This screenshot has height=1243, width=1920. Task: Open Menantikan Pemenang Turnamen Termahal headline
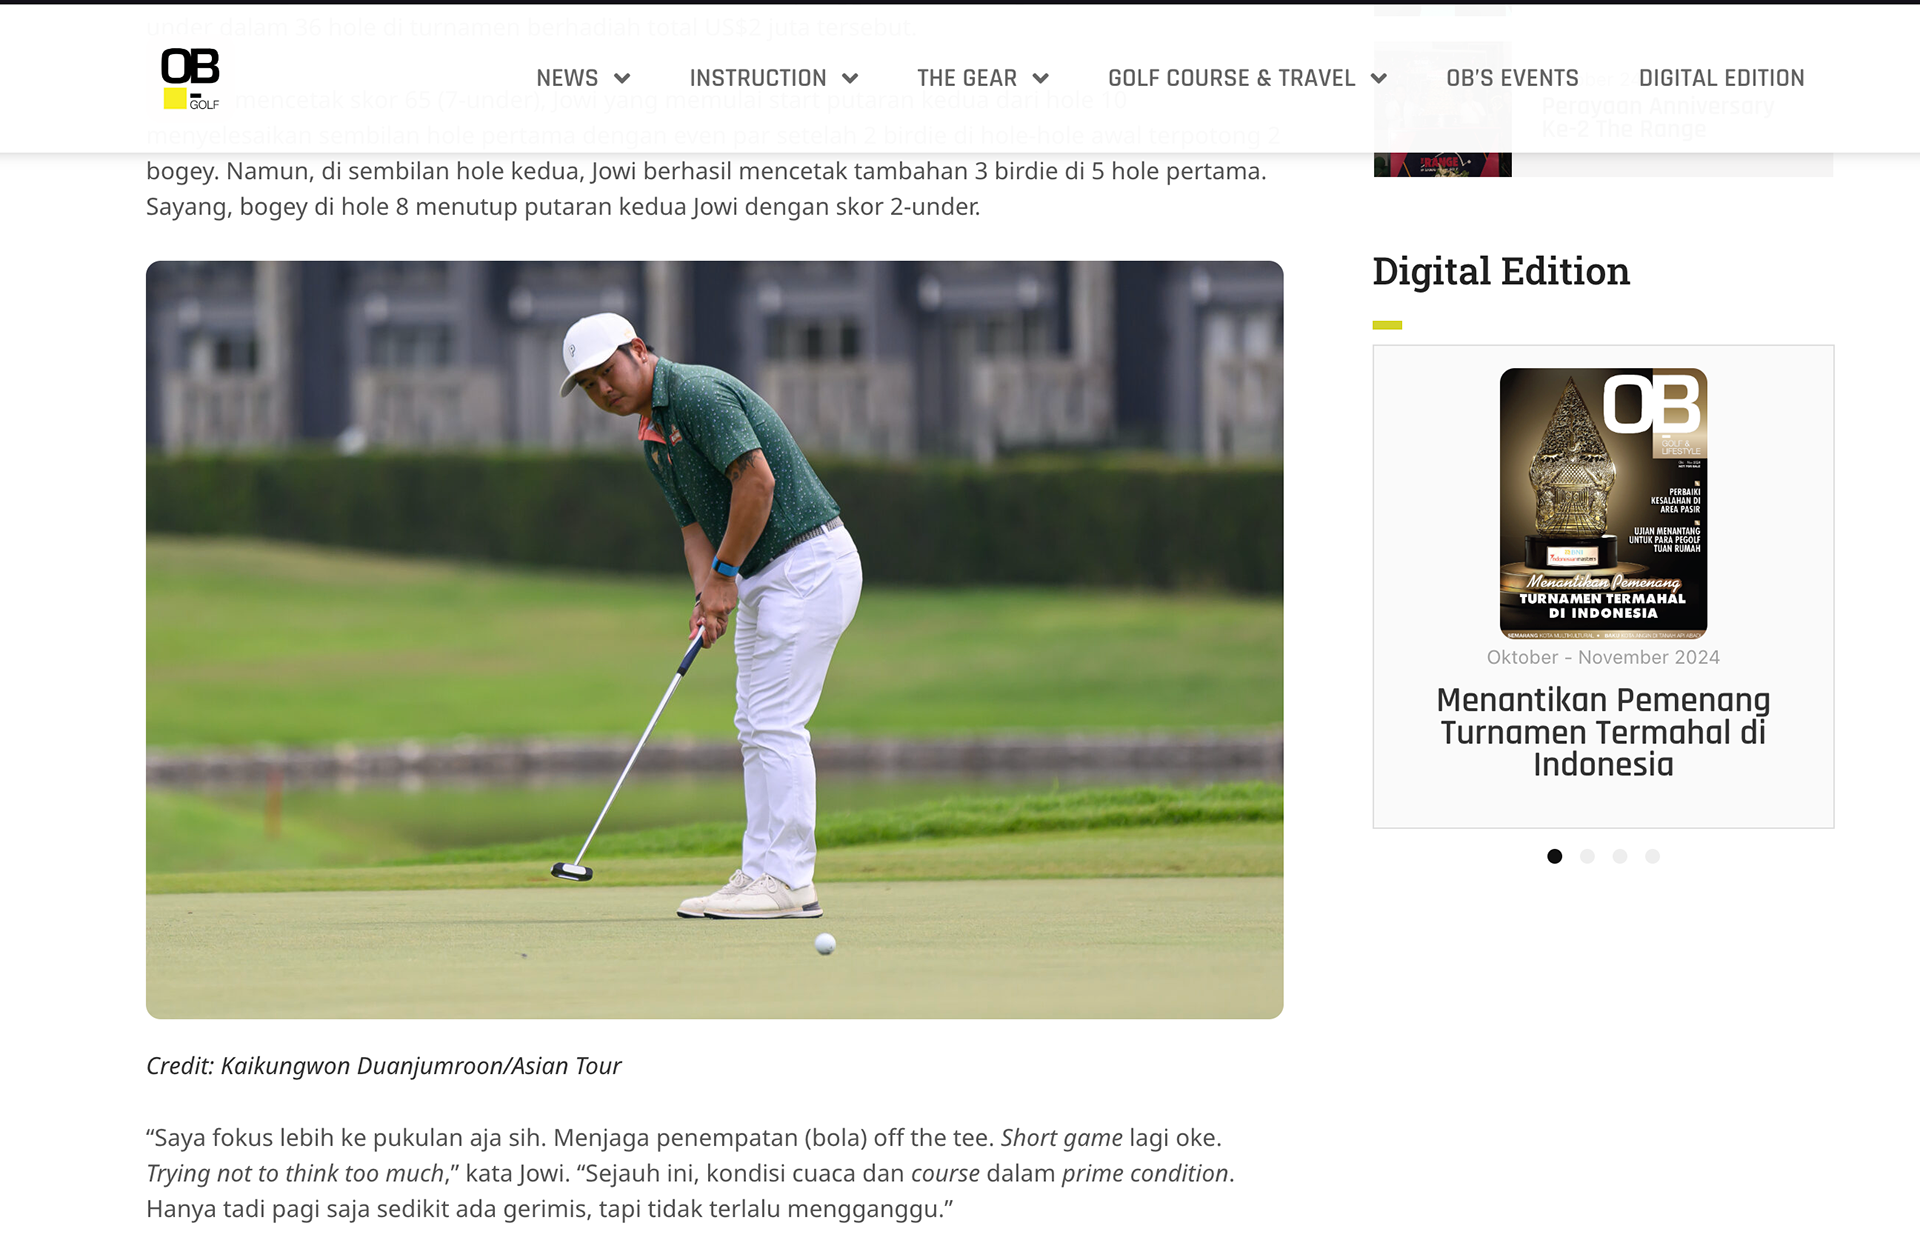coord(1603,732)
